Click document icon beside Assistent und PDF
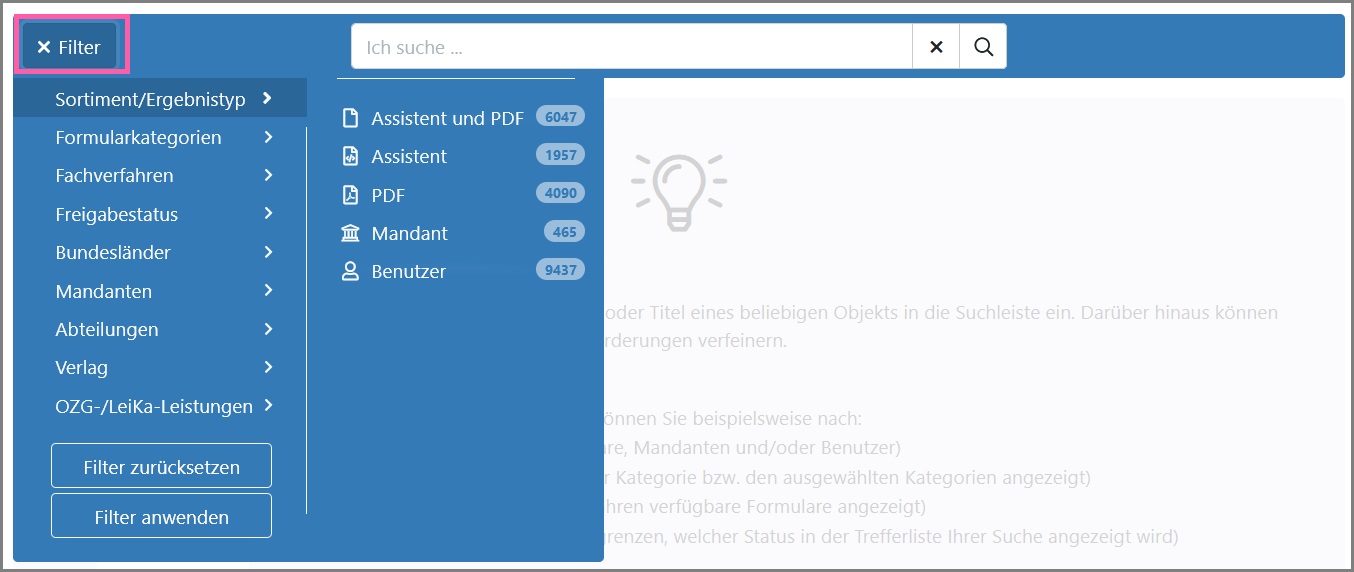This screenshot has width=1354, height=572. tap(350, 118)
